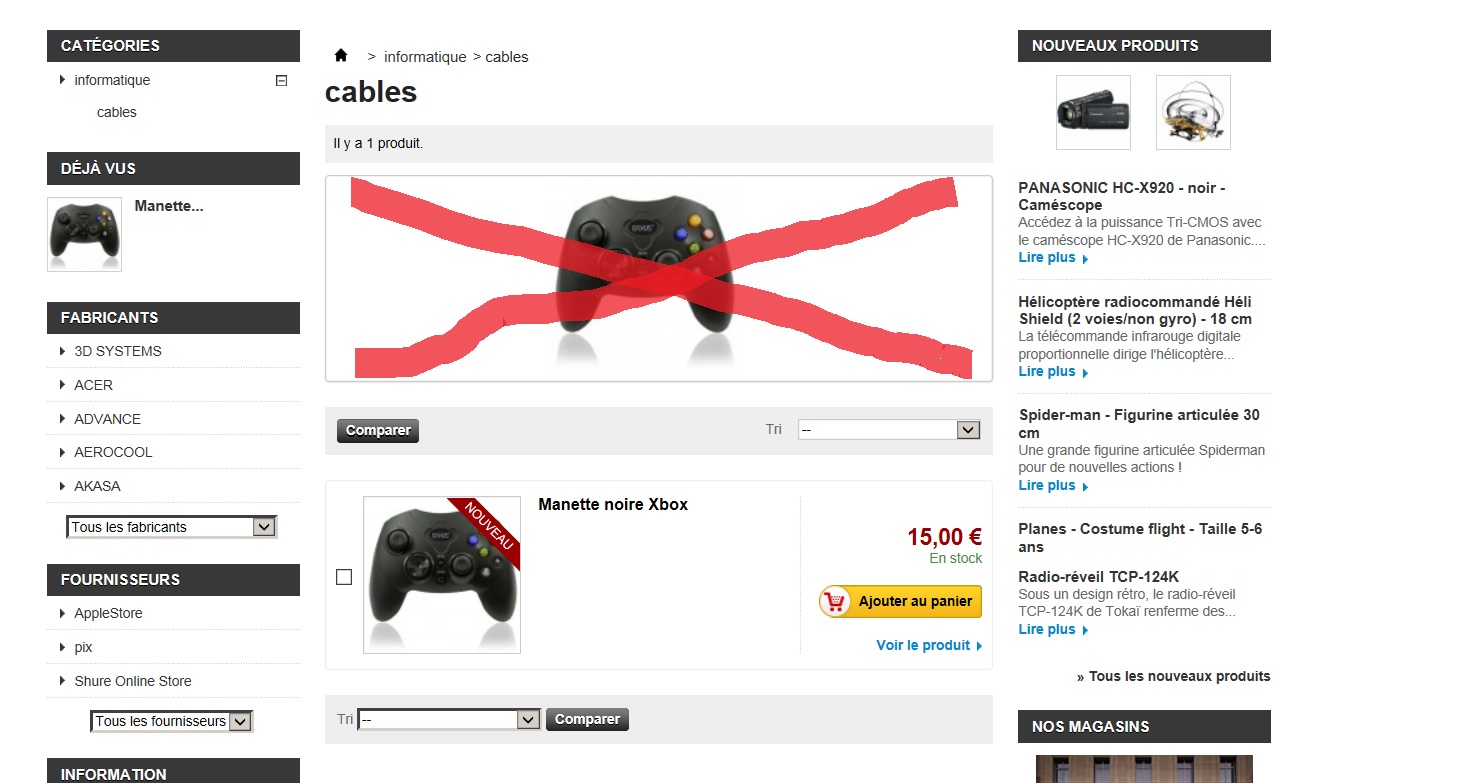Open the ACER manufacturer link
This screenshot has width=1458, height=783.
(x=93, y=385)
